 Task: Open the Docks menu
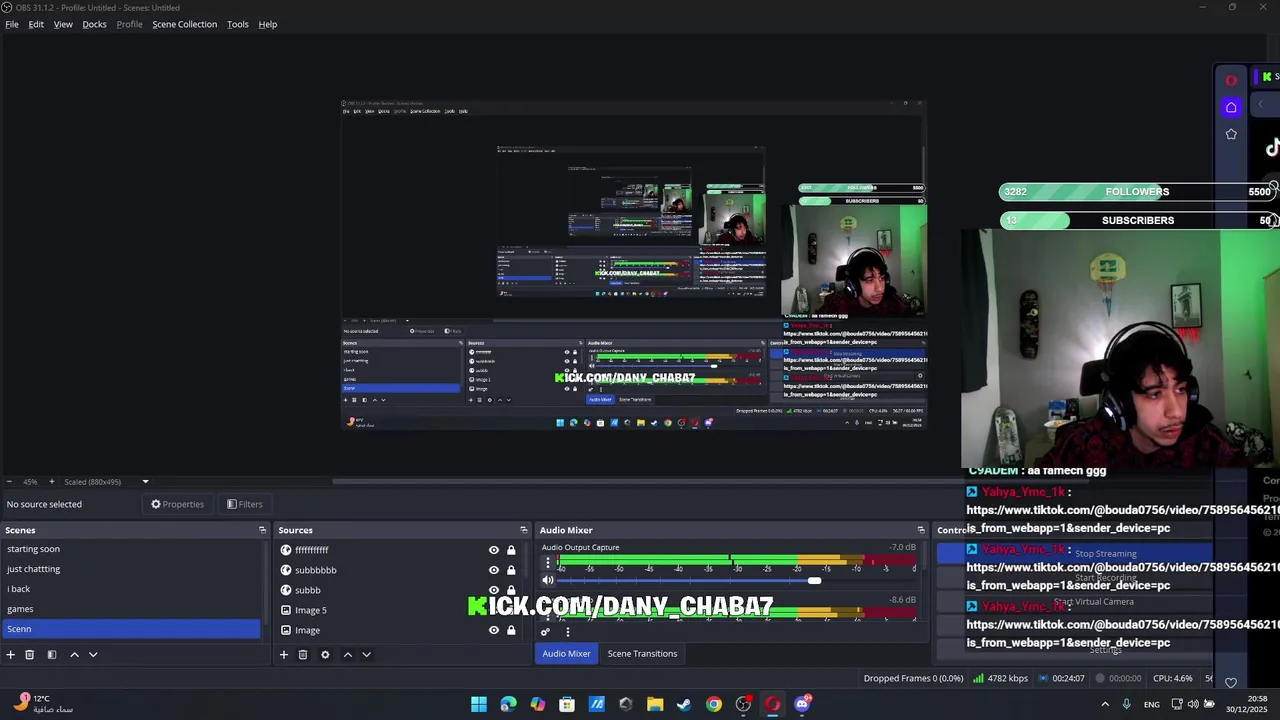pos(94,24)
